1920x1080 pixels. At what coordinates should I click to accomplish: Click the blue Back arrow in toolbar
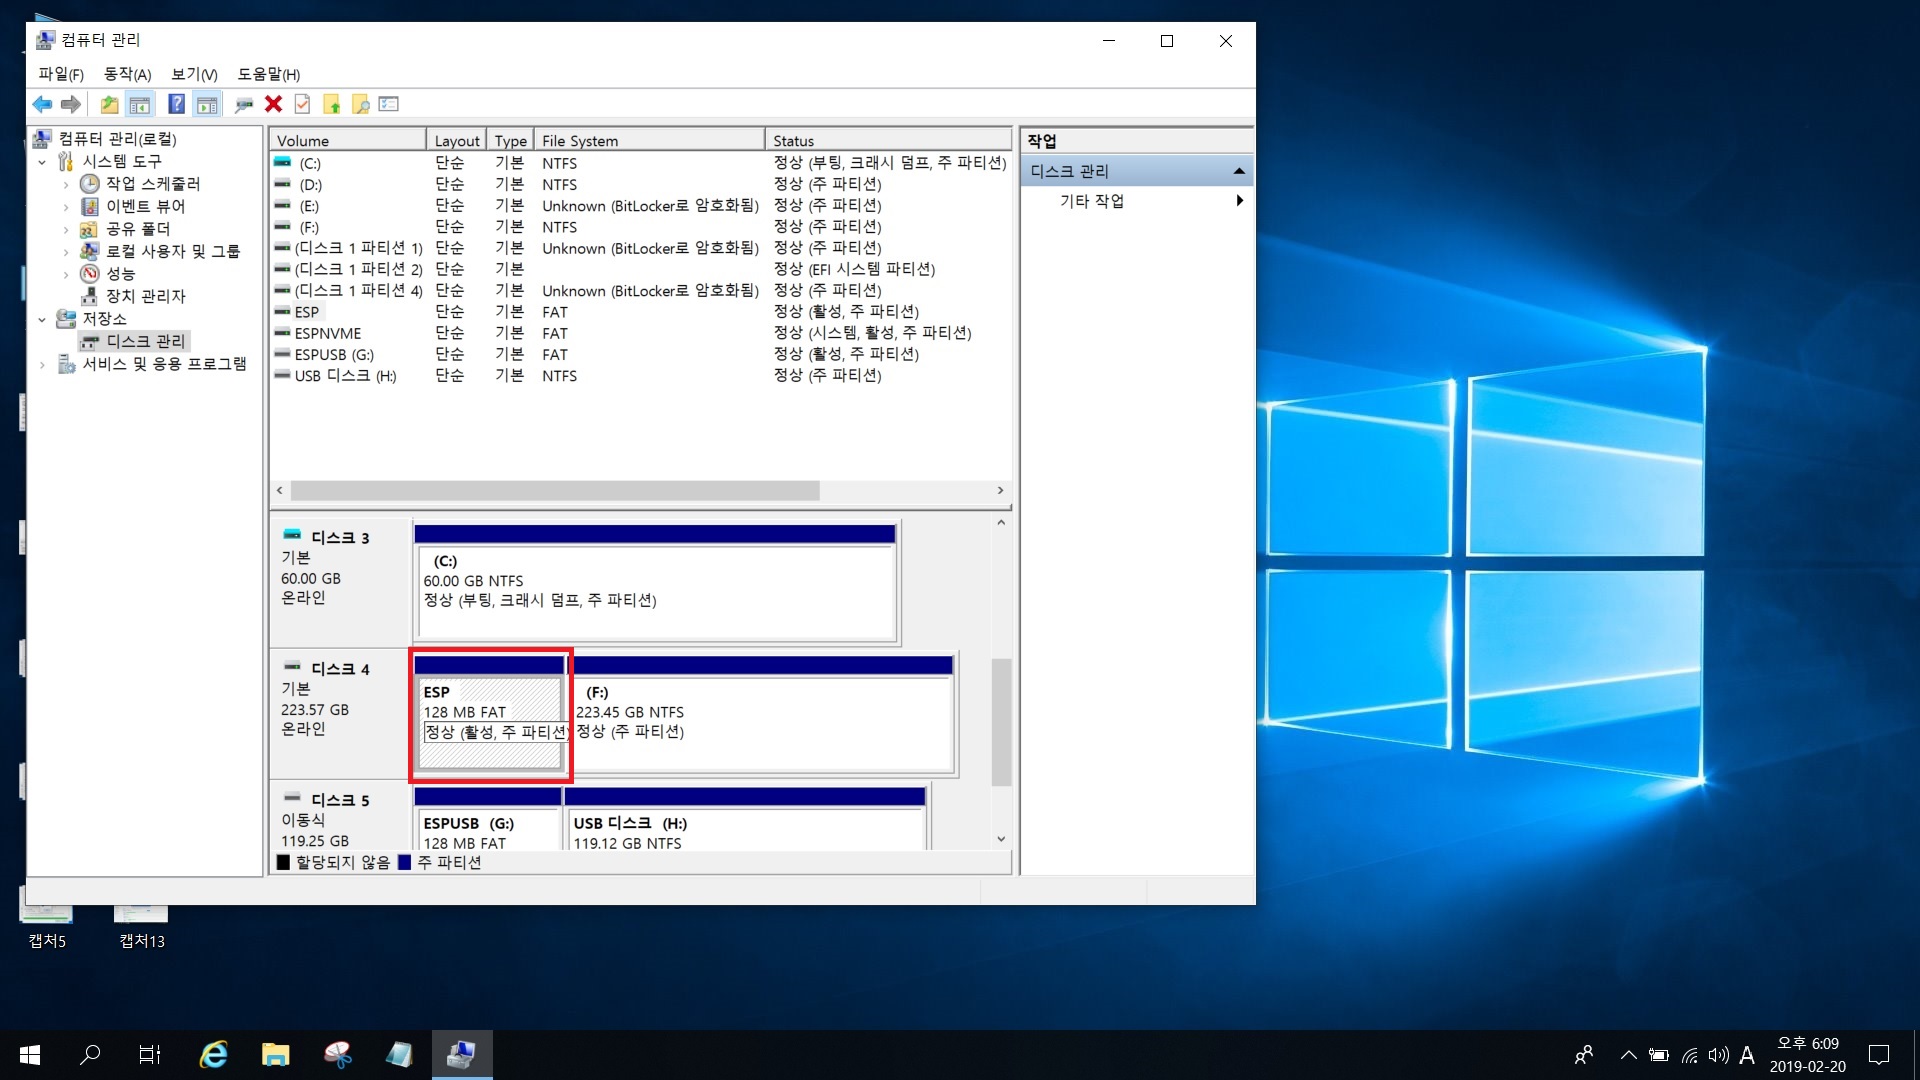pyautogui.click(x=42, y=104)
